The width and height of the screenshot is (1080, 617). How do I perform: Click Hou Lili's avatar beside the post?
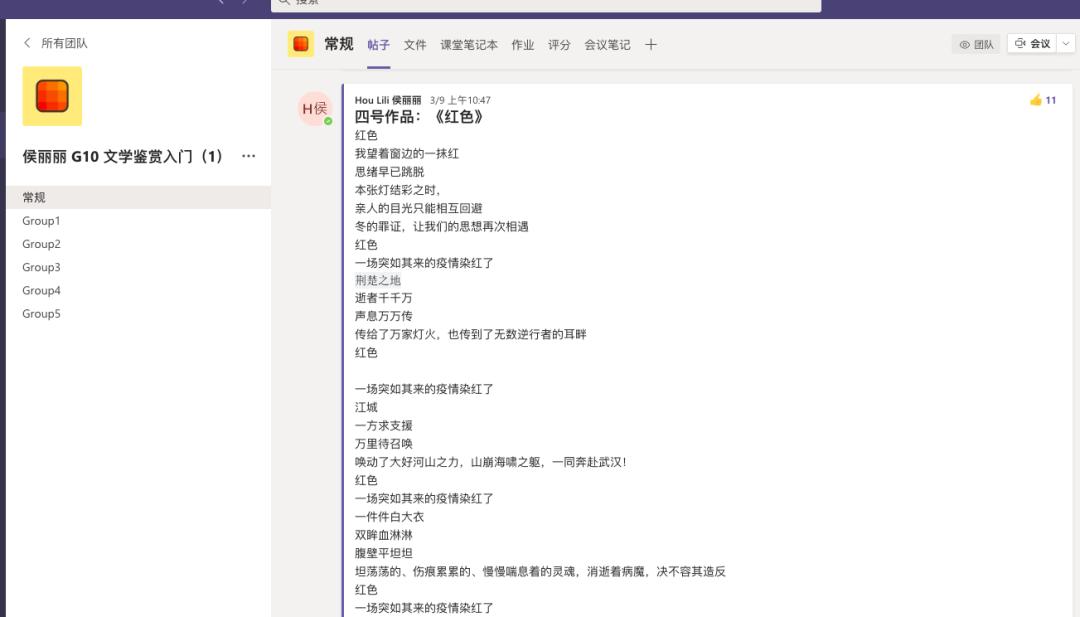tap(314, 109)
